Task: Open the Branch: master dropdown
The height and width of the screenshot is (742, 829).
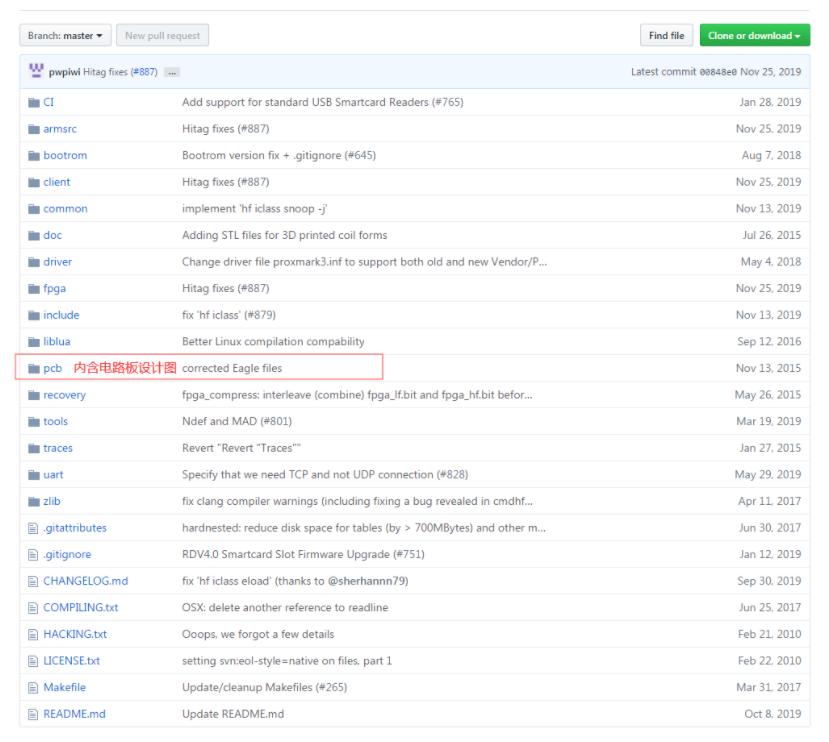Action: (x=64, y=36)
